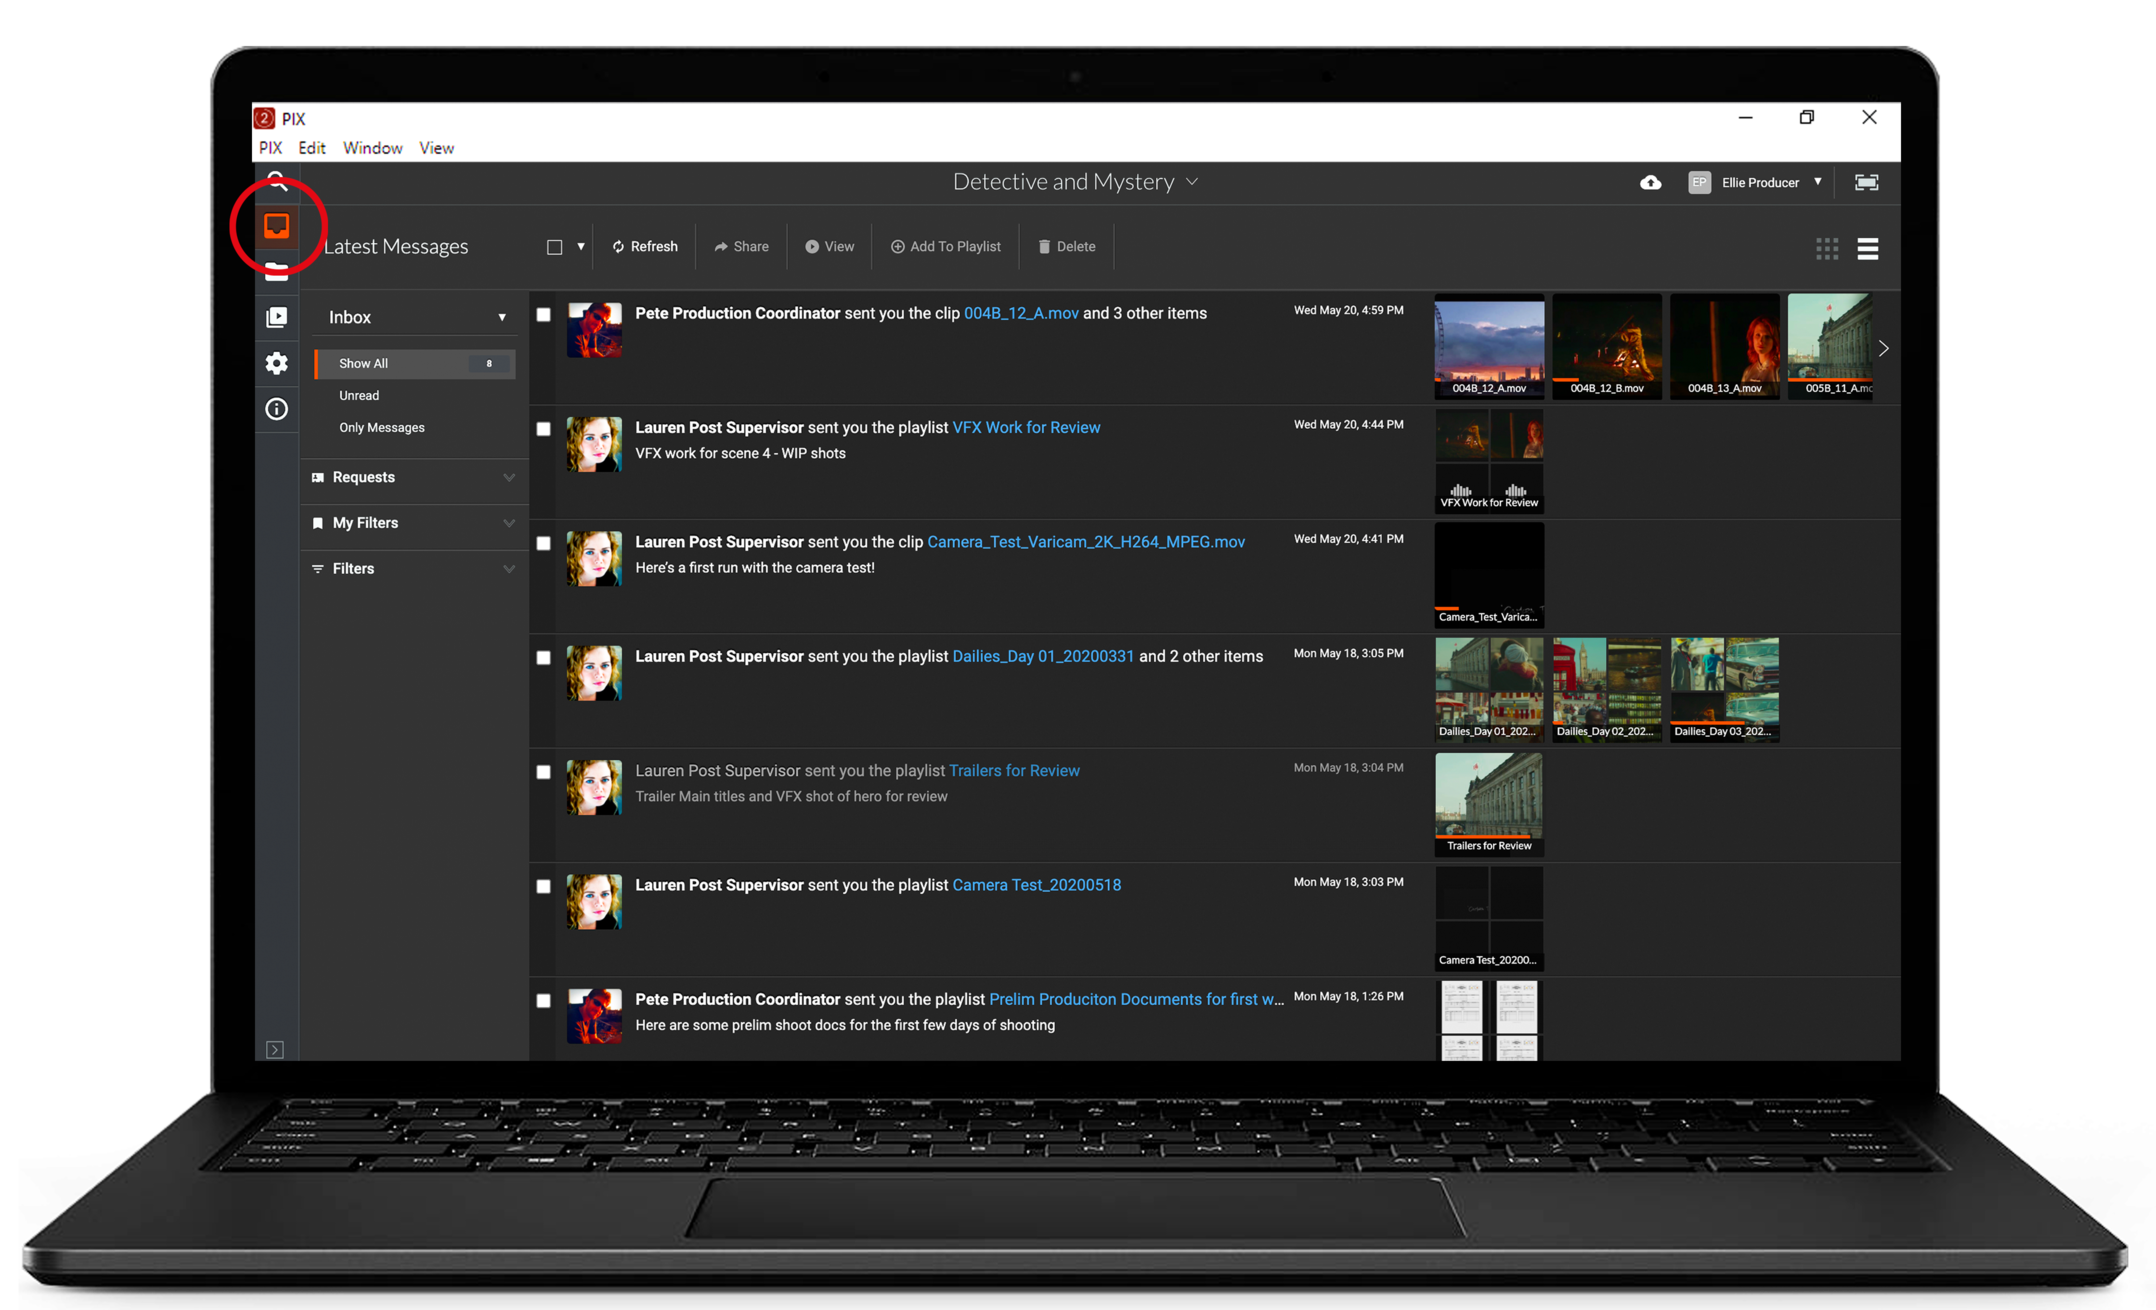Open the Trailers for Review playlist link
The height and width of the screenshot is (1310, 2156).
pyautogui.click(x=1013, y=771)
